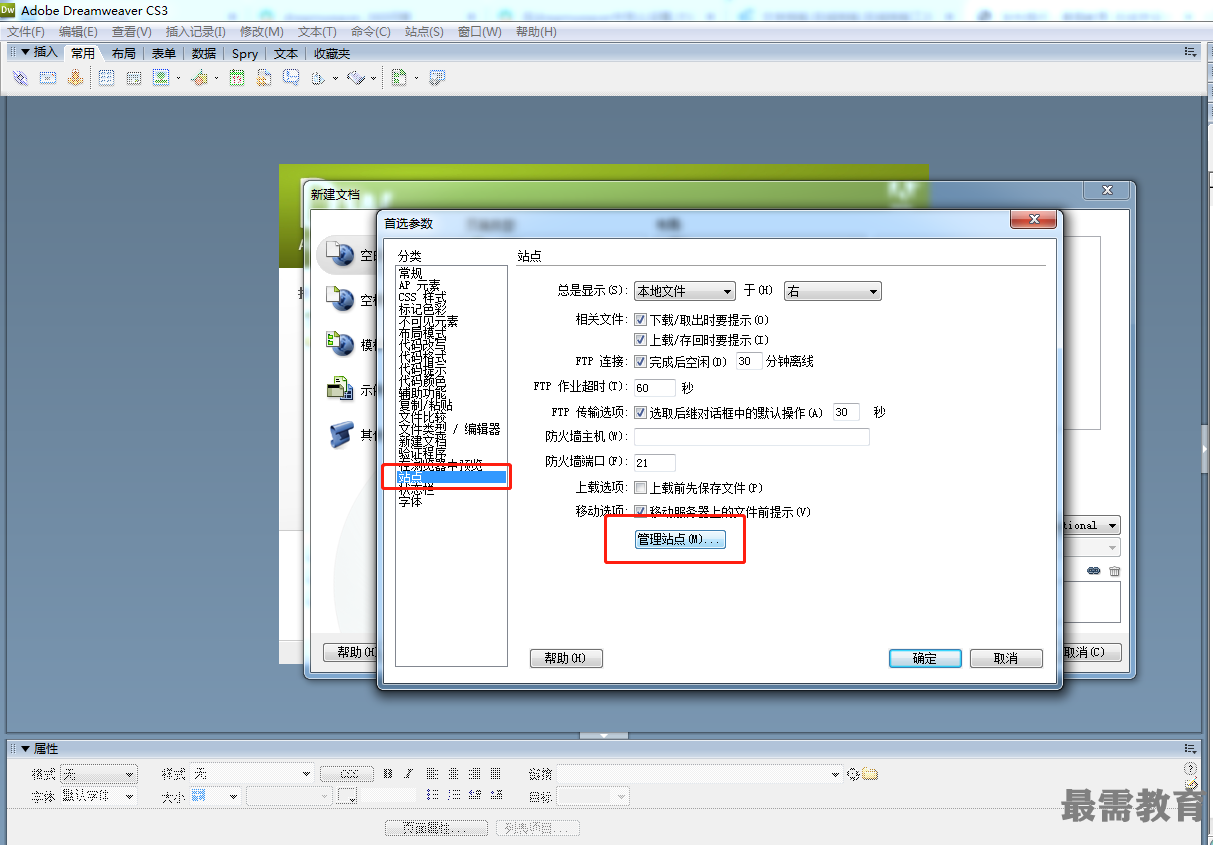Image resolution: width=1213 pixels, height=845 pixels.
Task: Enable the 上载前先保存文件 checkbox
Action: coord(640,488)
